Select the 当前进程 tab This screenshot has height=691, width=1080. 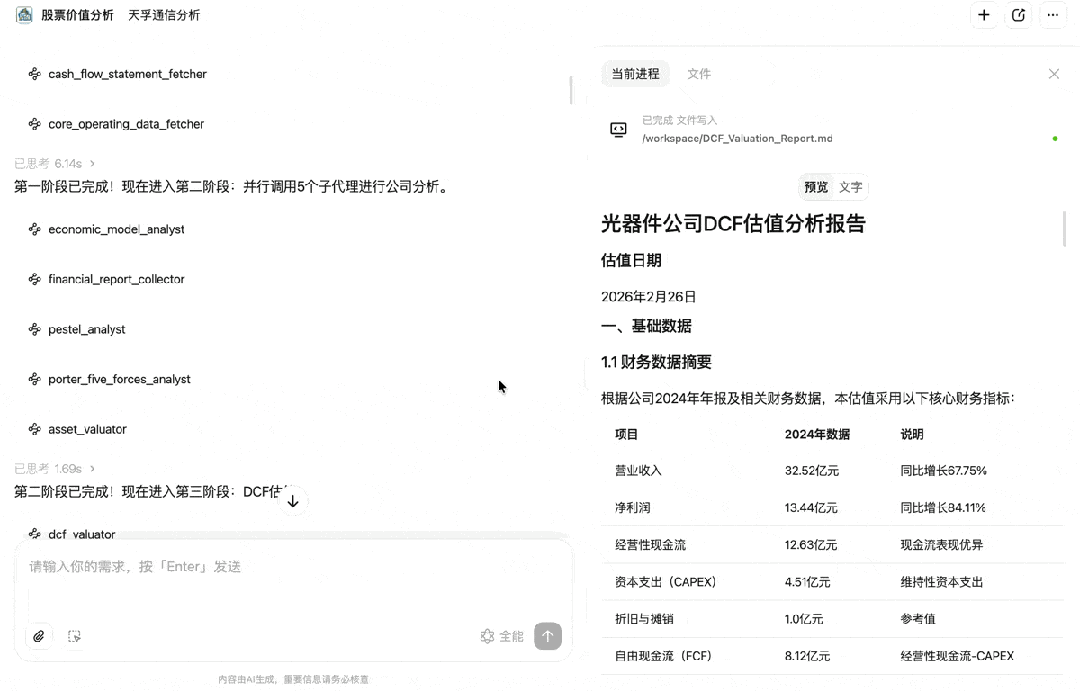click(635, 73)
